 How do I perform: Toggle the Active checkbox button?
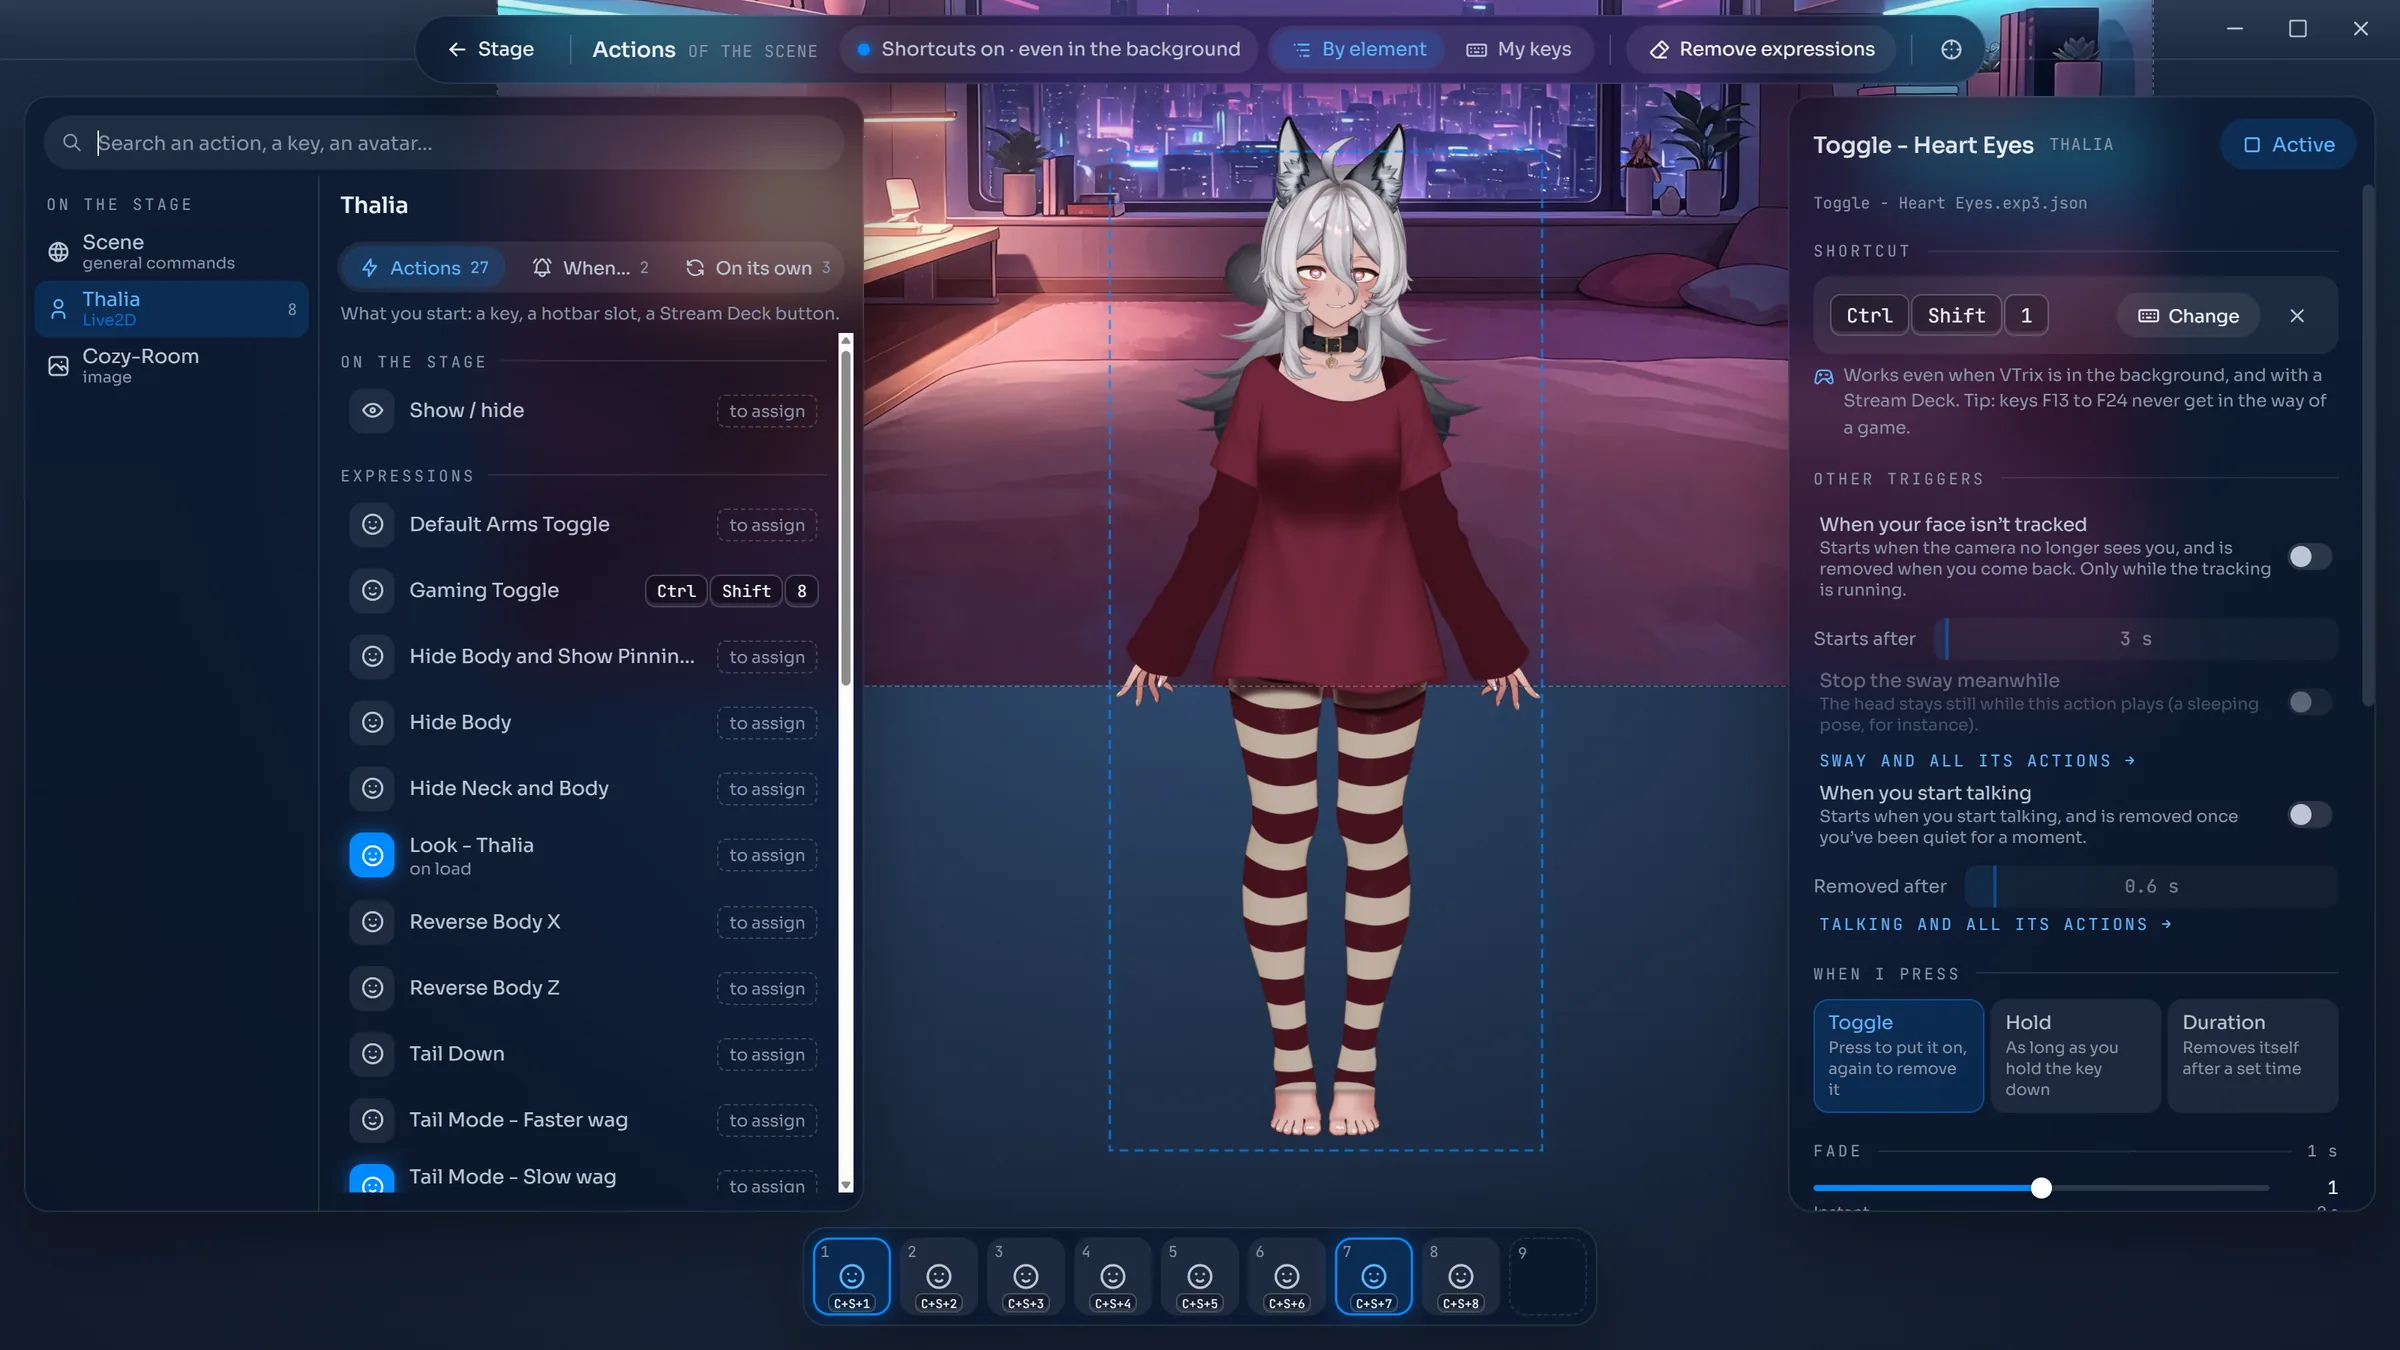point(2288,145)
